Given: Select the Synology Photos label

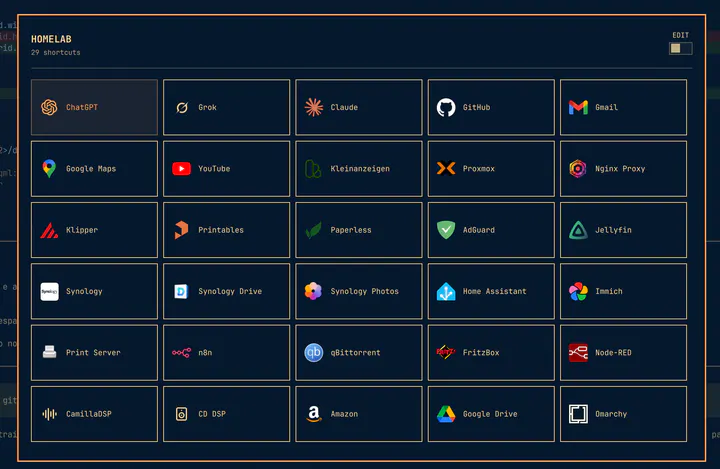Looking at the screenshot, I should 365,292.
